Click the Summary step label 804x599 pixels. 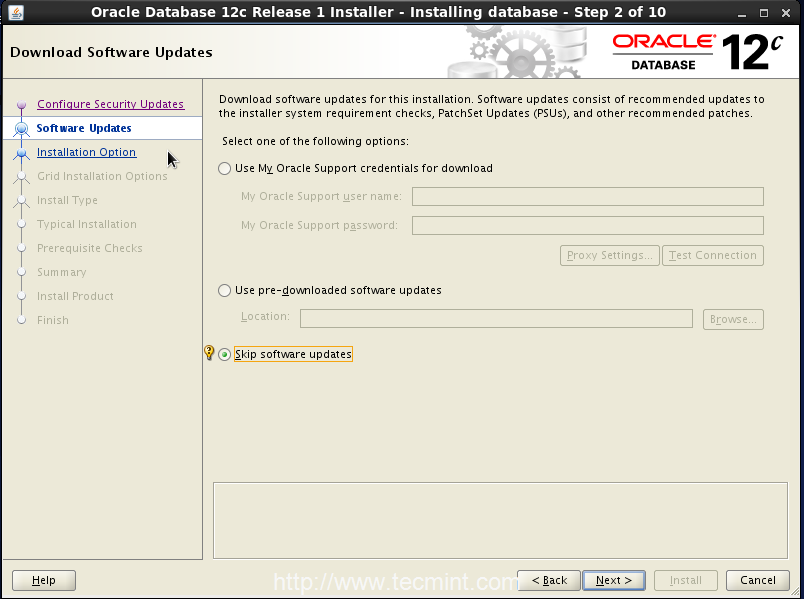coord(62,272)
